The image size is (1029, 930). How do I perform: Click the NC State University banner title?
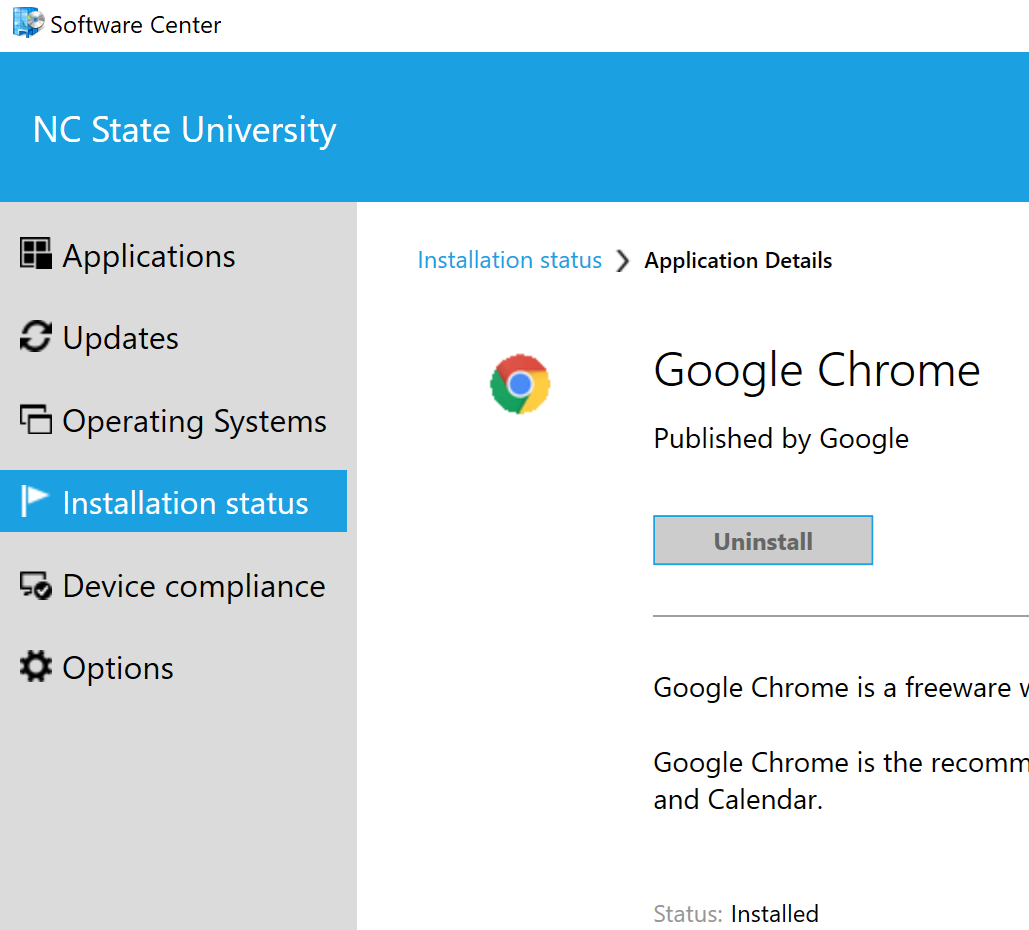click(x=184, y=130)
